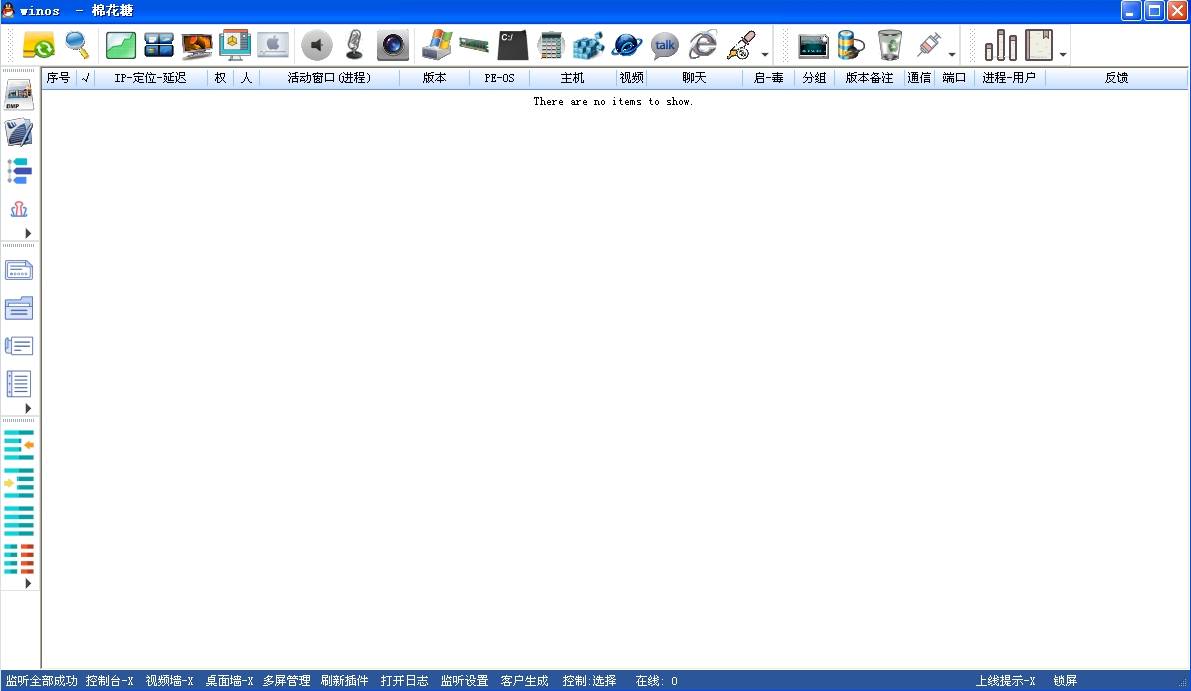Viewport: 1191px width, 691px height.
Task: Expand arrow below teal-red rows sidebar icon
Action: 28,583
